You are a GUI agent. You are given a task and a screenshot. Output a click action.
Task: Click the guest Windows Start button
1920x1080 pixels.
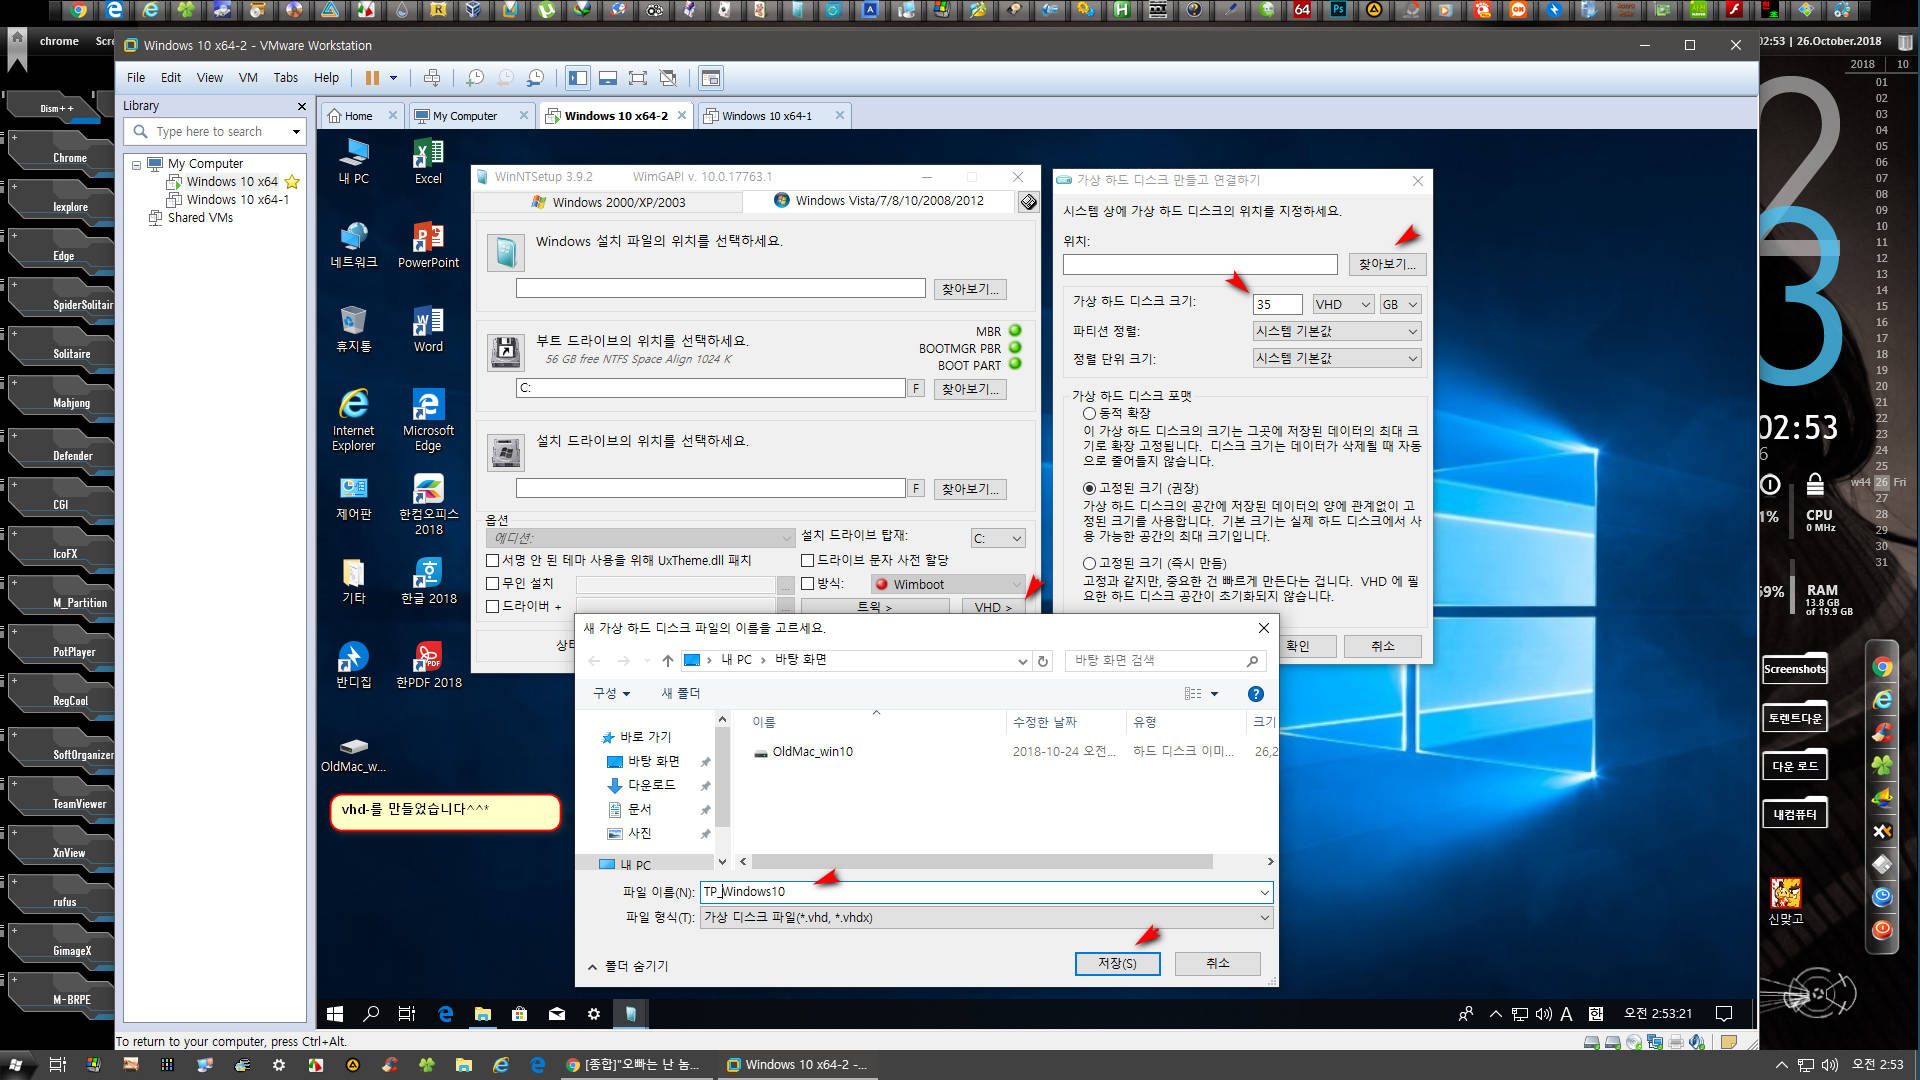tap(335, 1014)
